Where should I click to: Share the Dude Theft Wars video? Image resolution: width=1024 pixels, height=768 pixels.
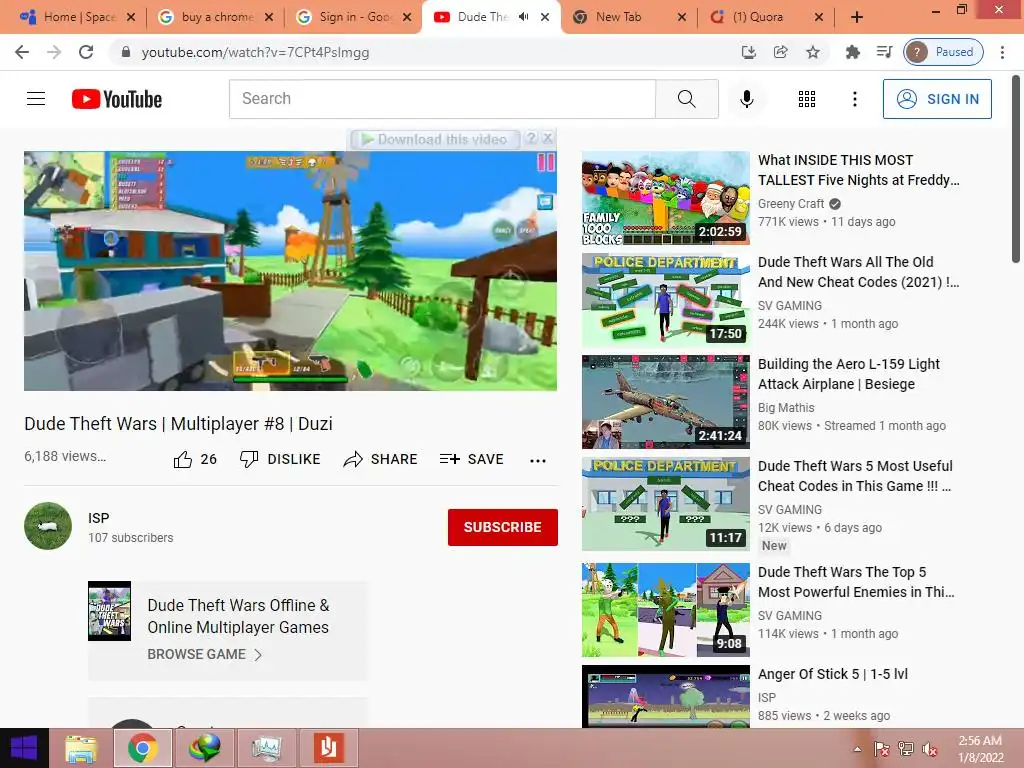click(380, 459)
